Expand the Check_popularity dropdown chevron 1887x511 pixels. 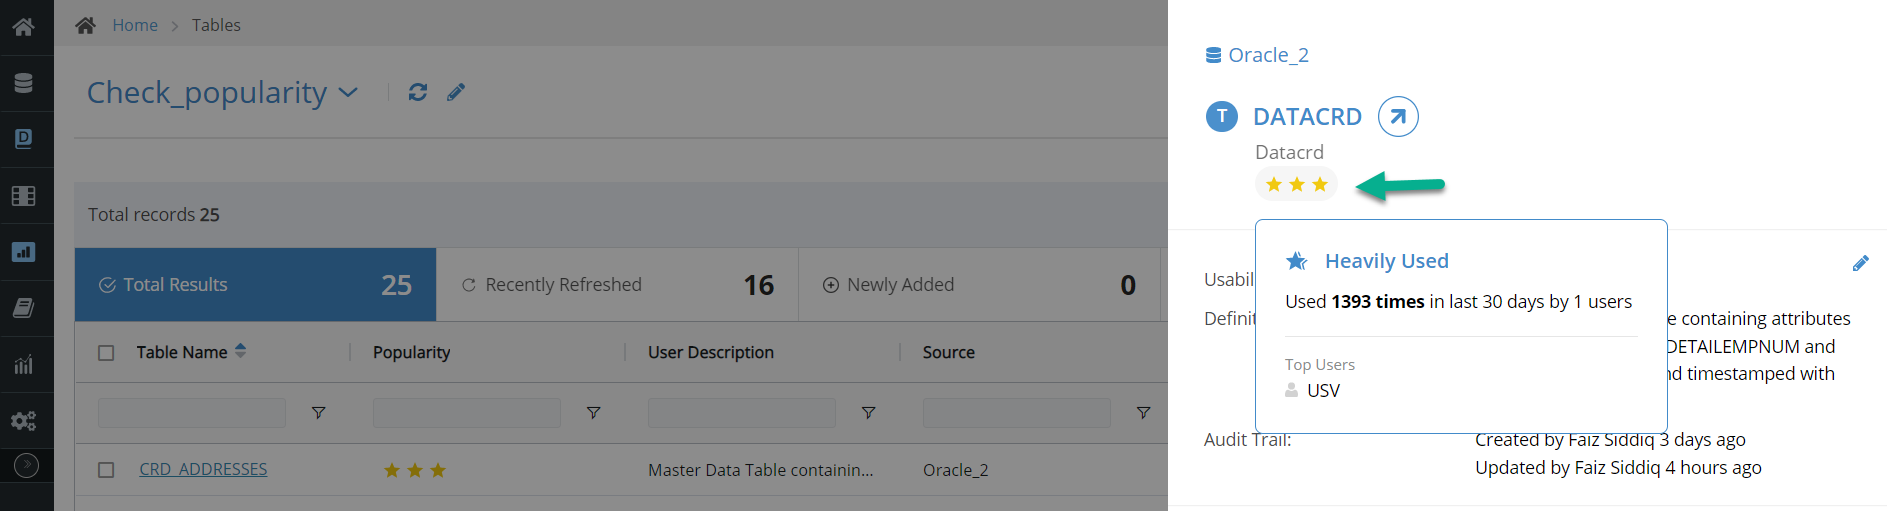pyautogui.click(x=348, y=92)
